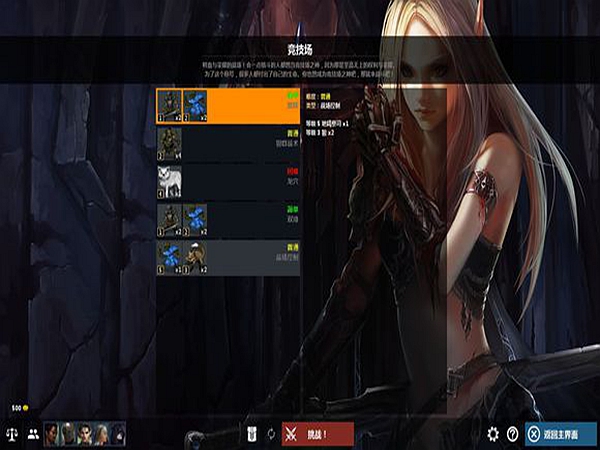
Task: Select the white-haired hero portrait
Action: pyautogui.click(x=101, y=434)
